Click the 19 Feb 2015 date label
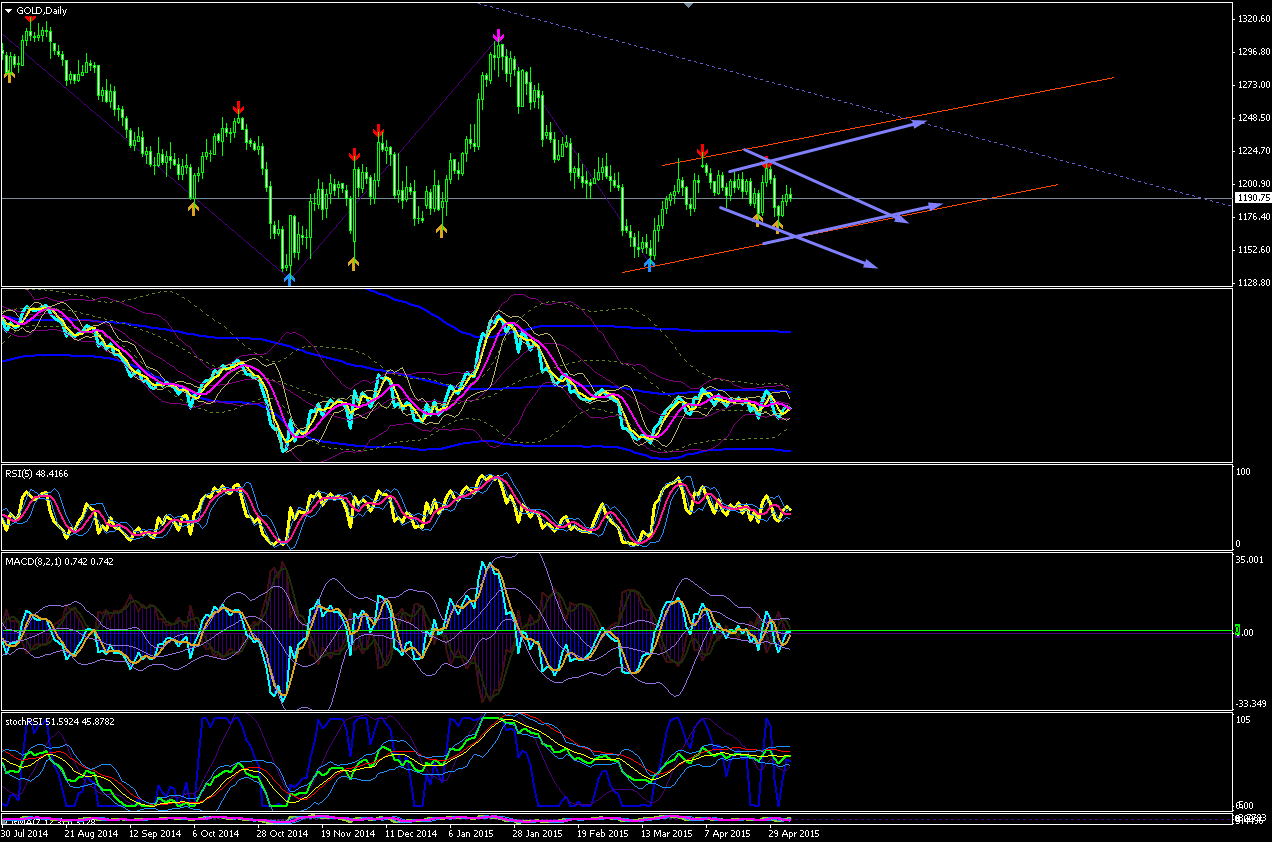 602,832
